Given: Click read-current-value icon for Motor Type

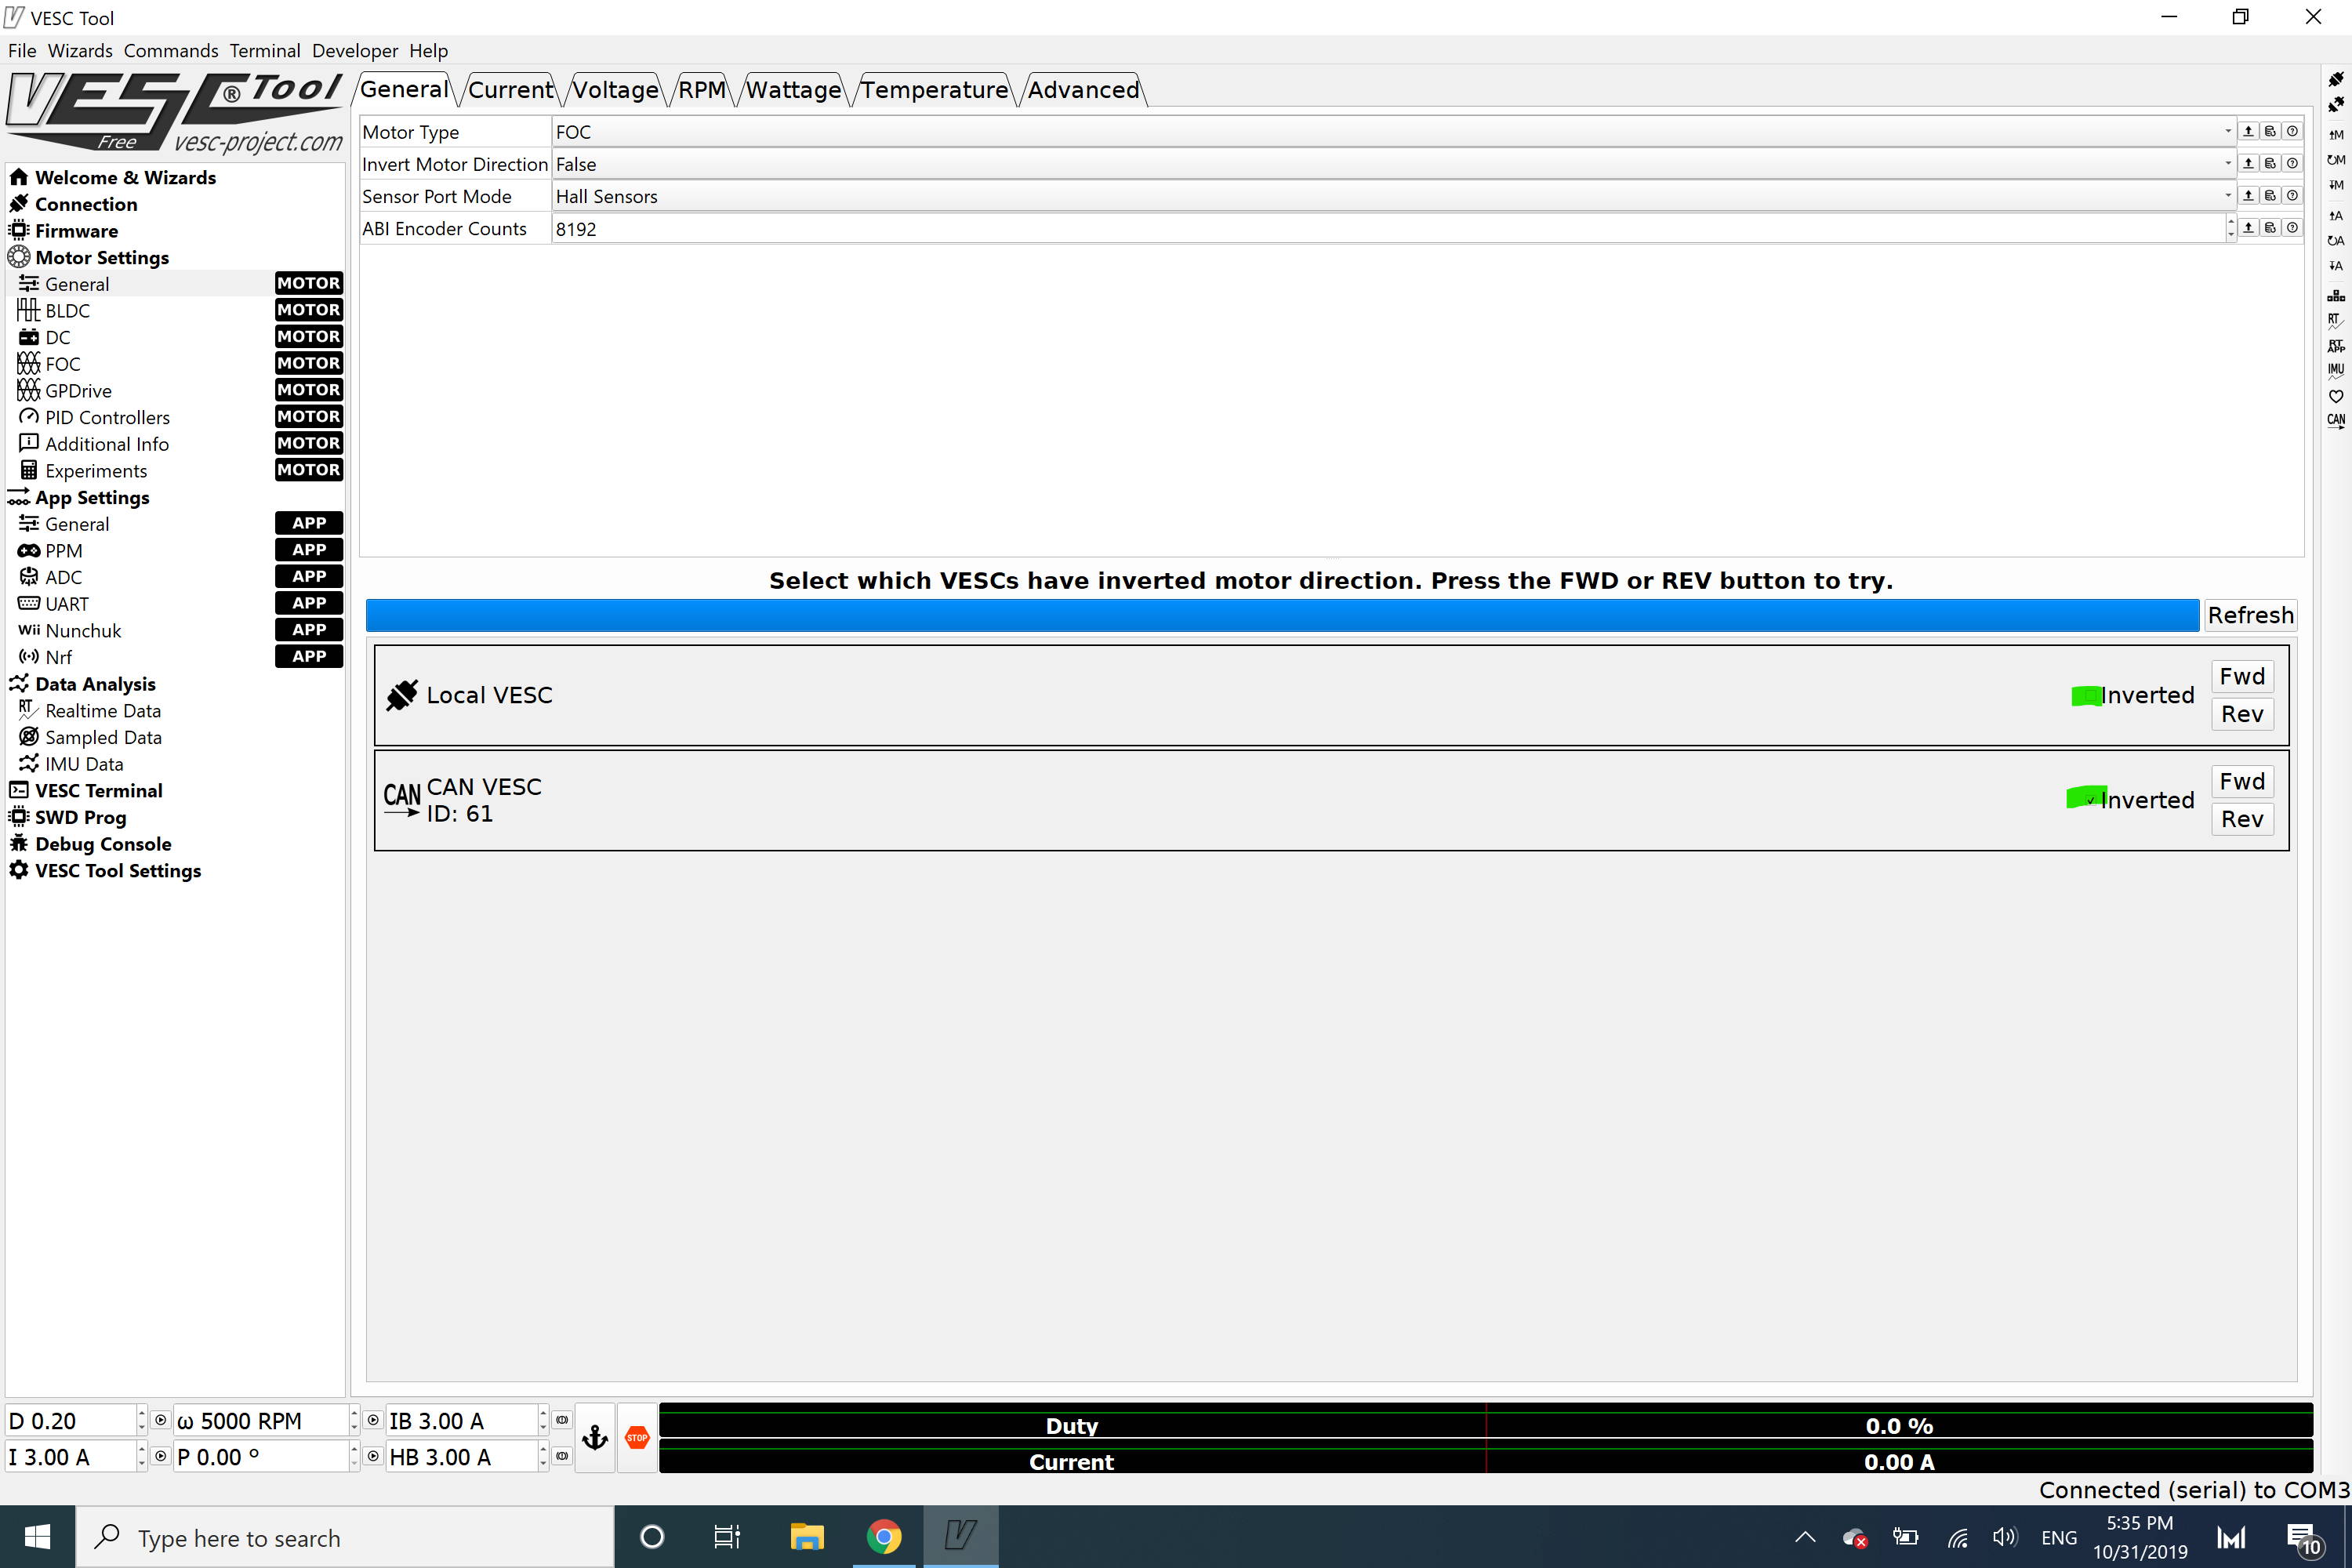Looking at the screenshot, I should [2248, 131].
